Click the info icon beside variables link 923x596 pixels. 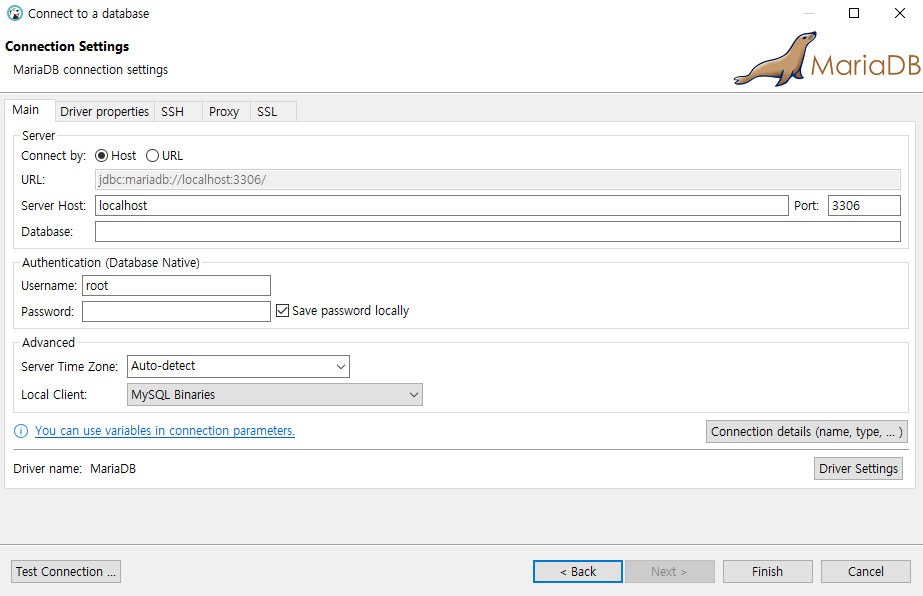click(21, 431)
